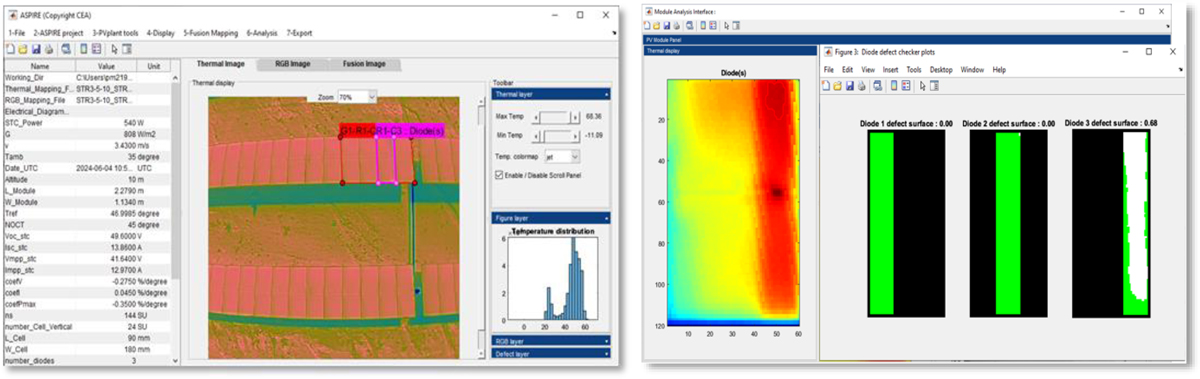Expand the RGB layer panel
Screen dimensions: 1200x379
551,340
